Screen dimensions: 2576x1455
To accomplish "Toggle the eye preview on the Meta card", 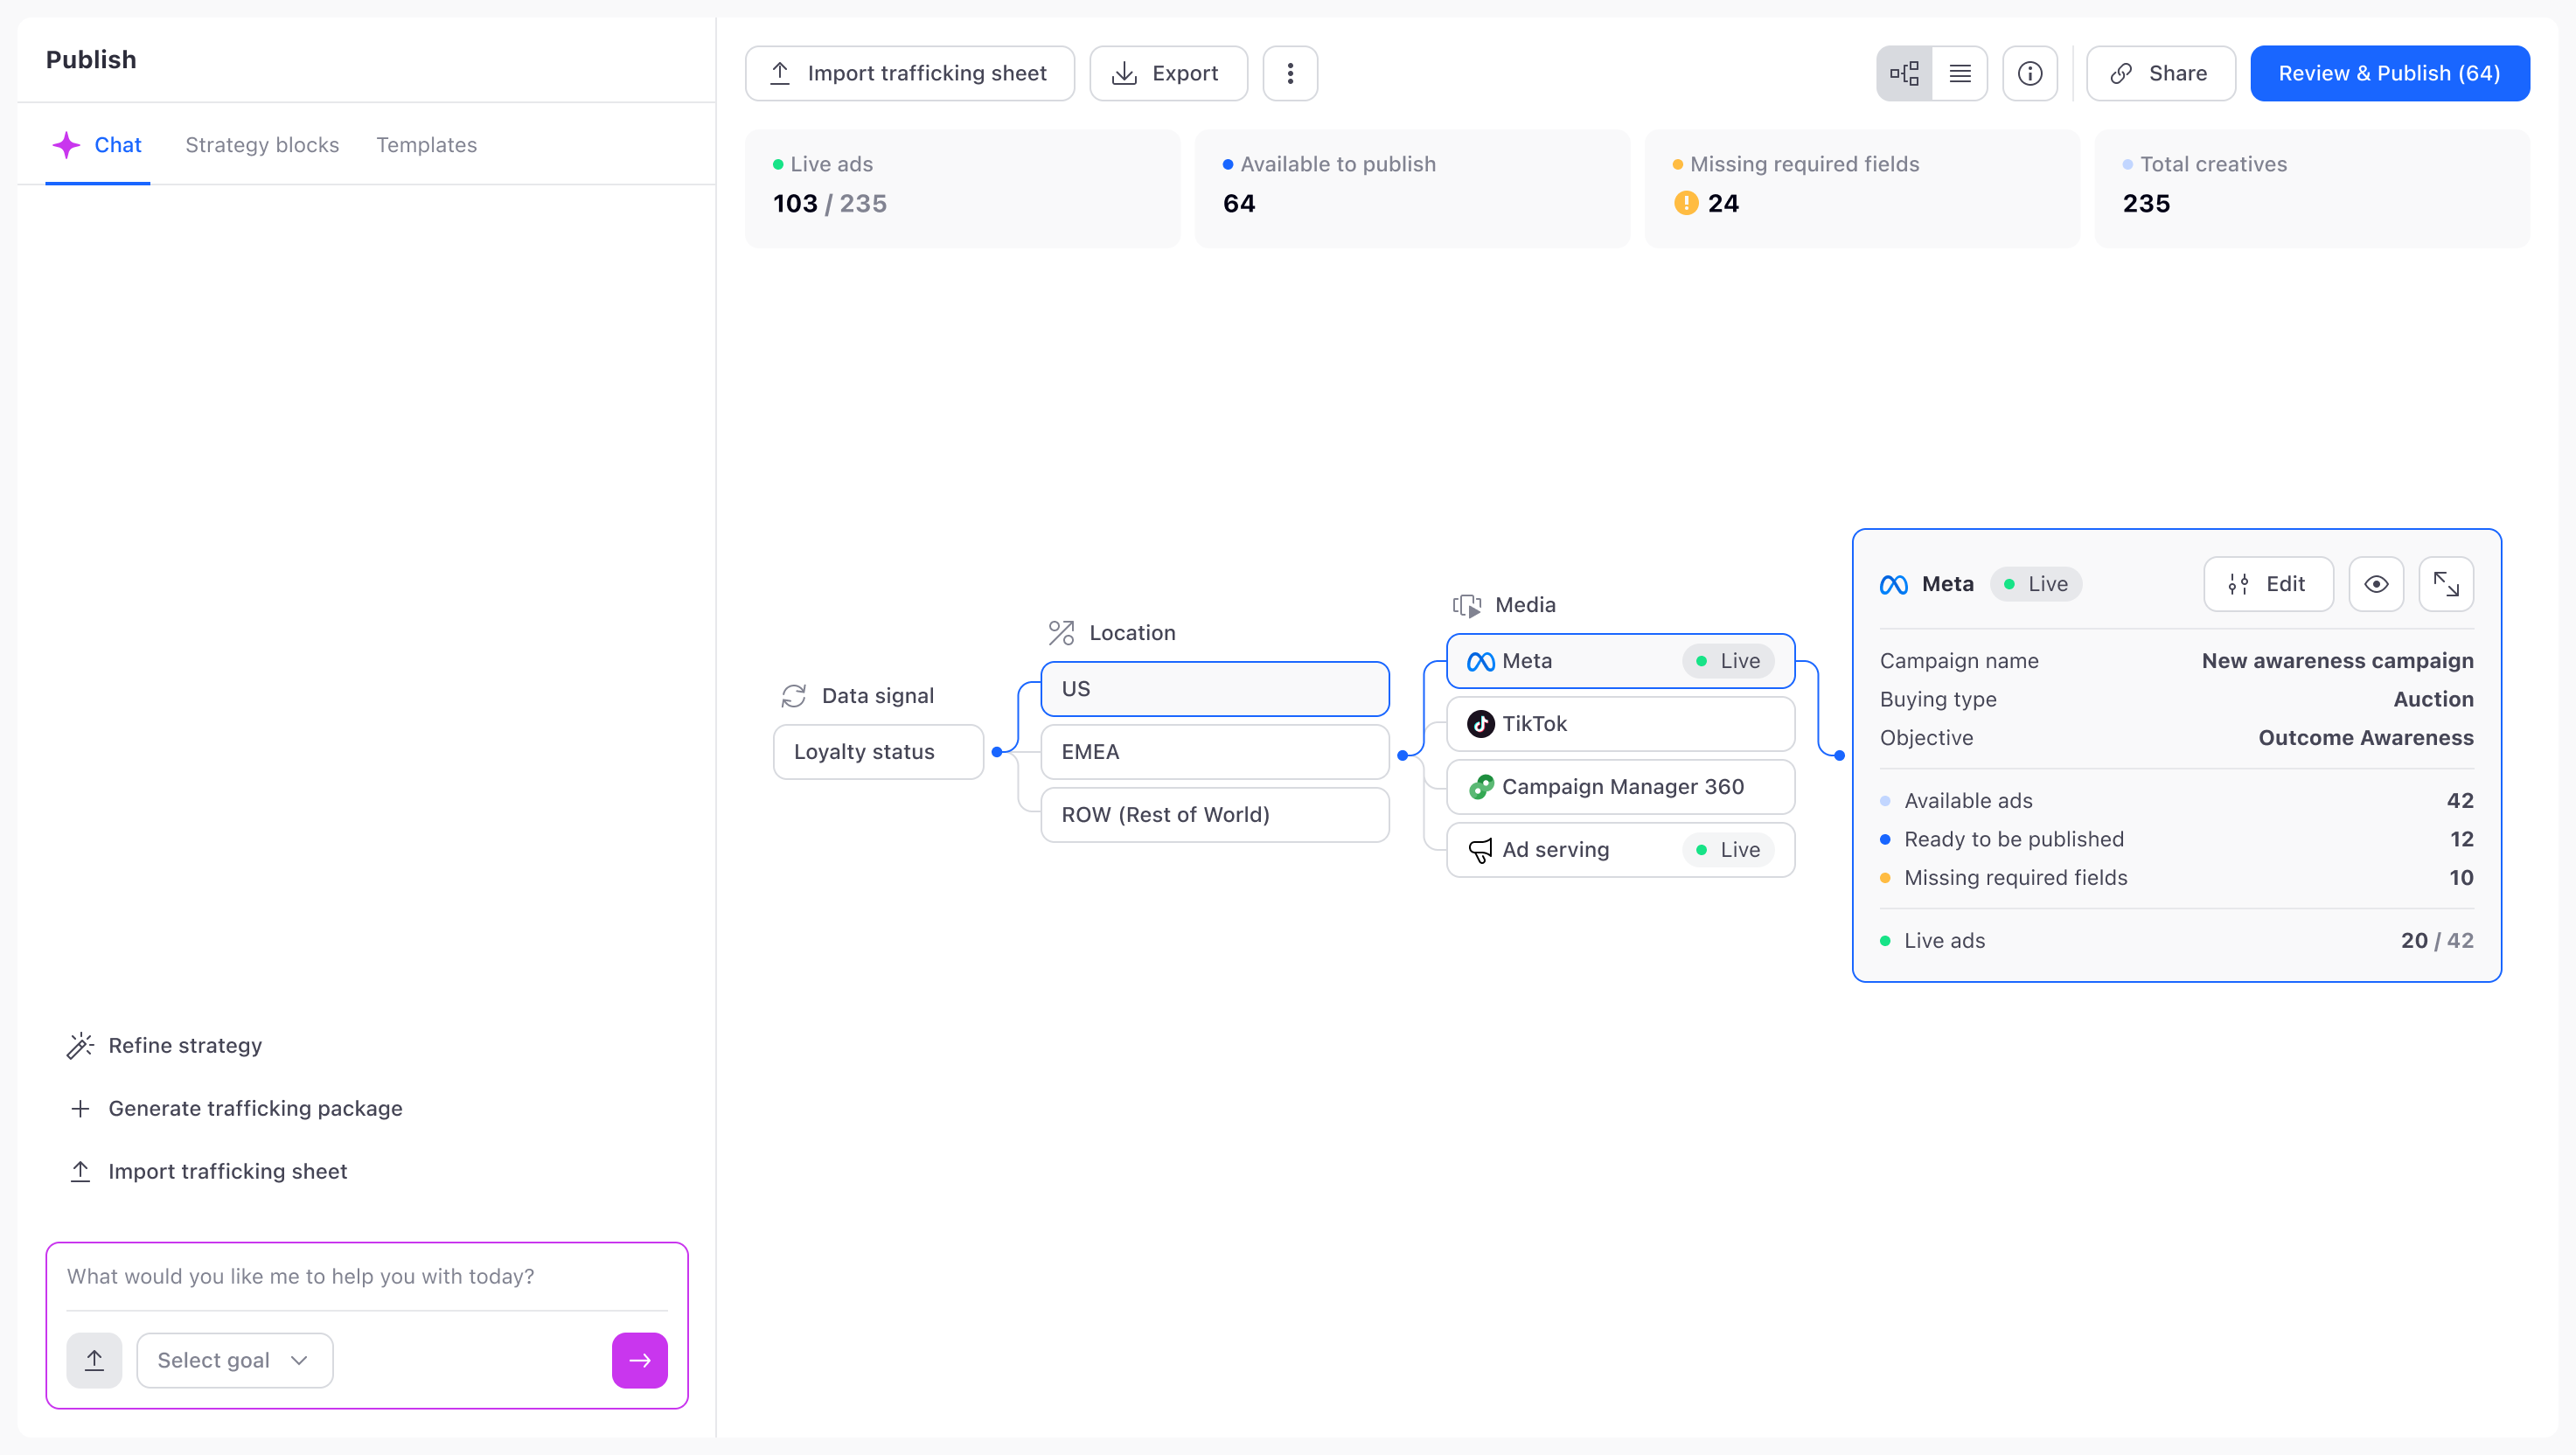I will [2376, 584].
